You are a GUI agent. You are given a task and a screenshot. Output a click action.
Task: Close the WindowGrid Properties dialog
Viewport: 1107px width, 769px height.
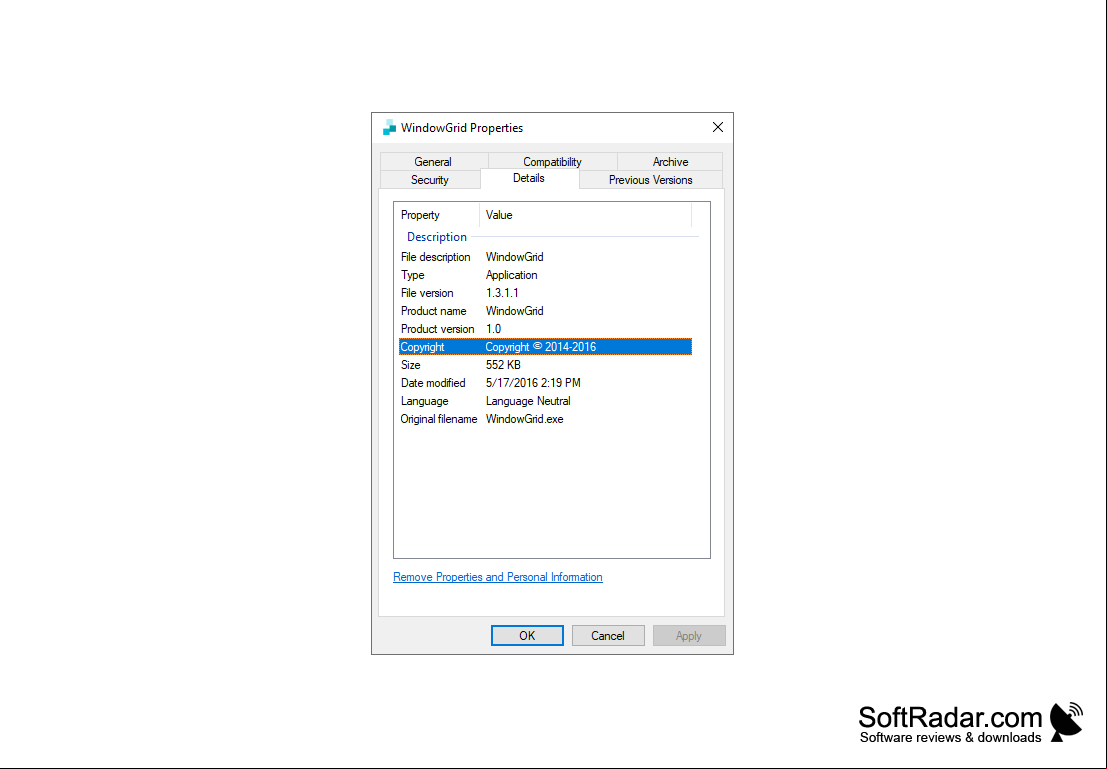pos(717,127)
